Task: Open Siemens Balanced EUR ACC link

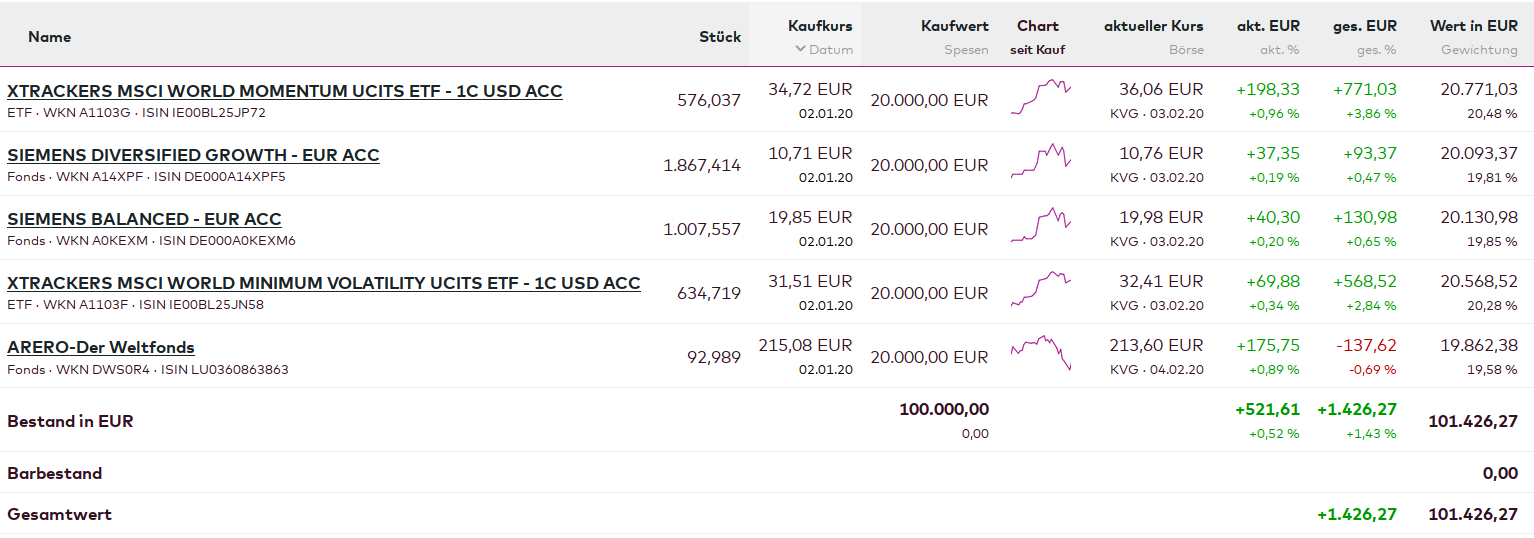Action: click(144, 219)
